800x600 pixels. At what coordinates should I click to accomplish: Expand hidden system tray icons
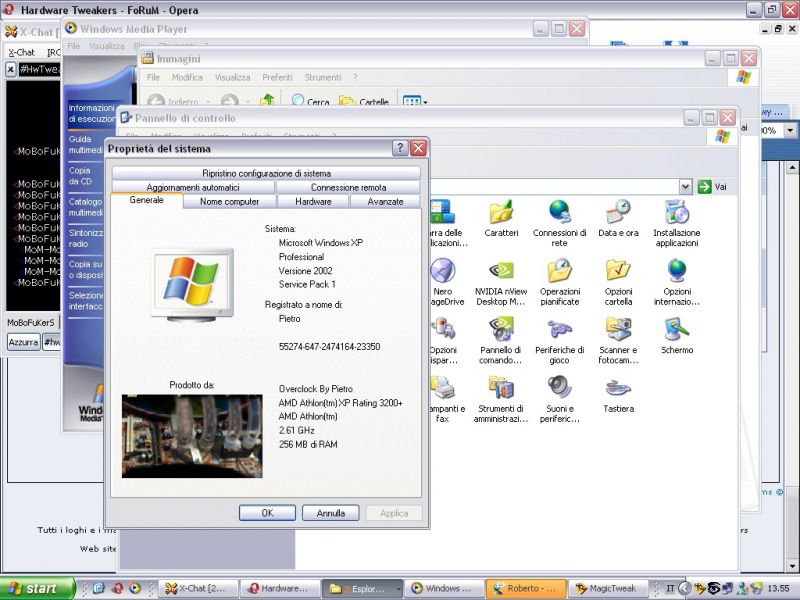pyautogui.click(x=685, y=588)
